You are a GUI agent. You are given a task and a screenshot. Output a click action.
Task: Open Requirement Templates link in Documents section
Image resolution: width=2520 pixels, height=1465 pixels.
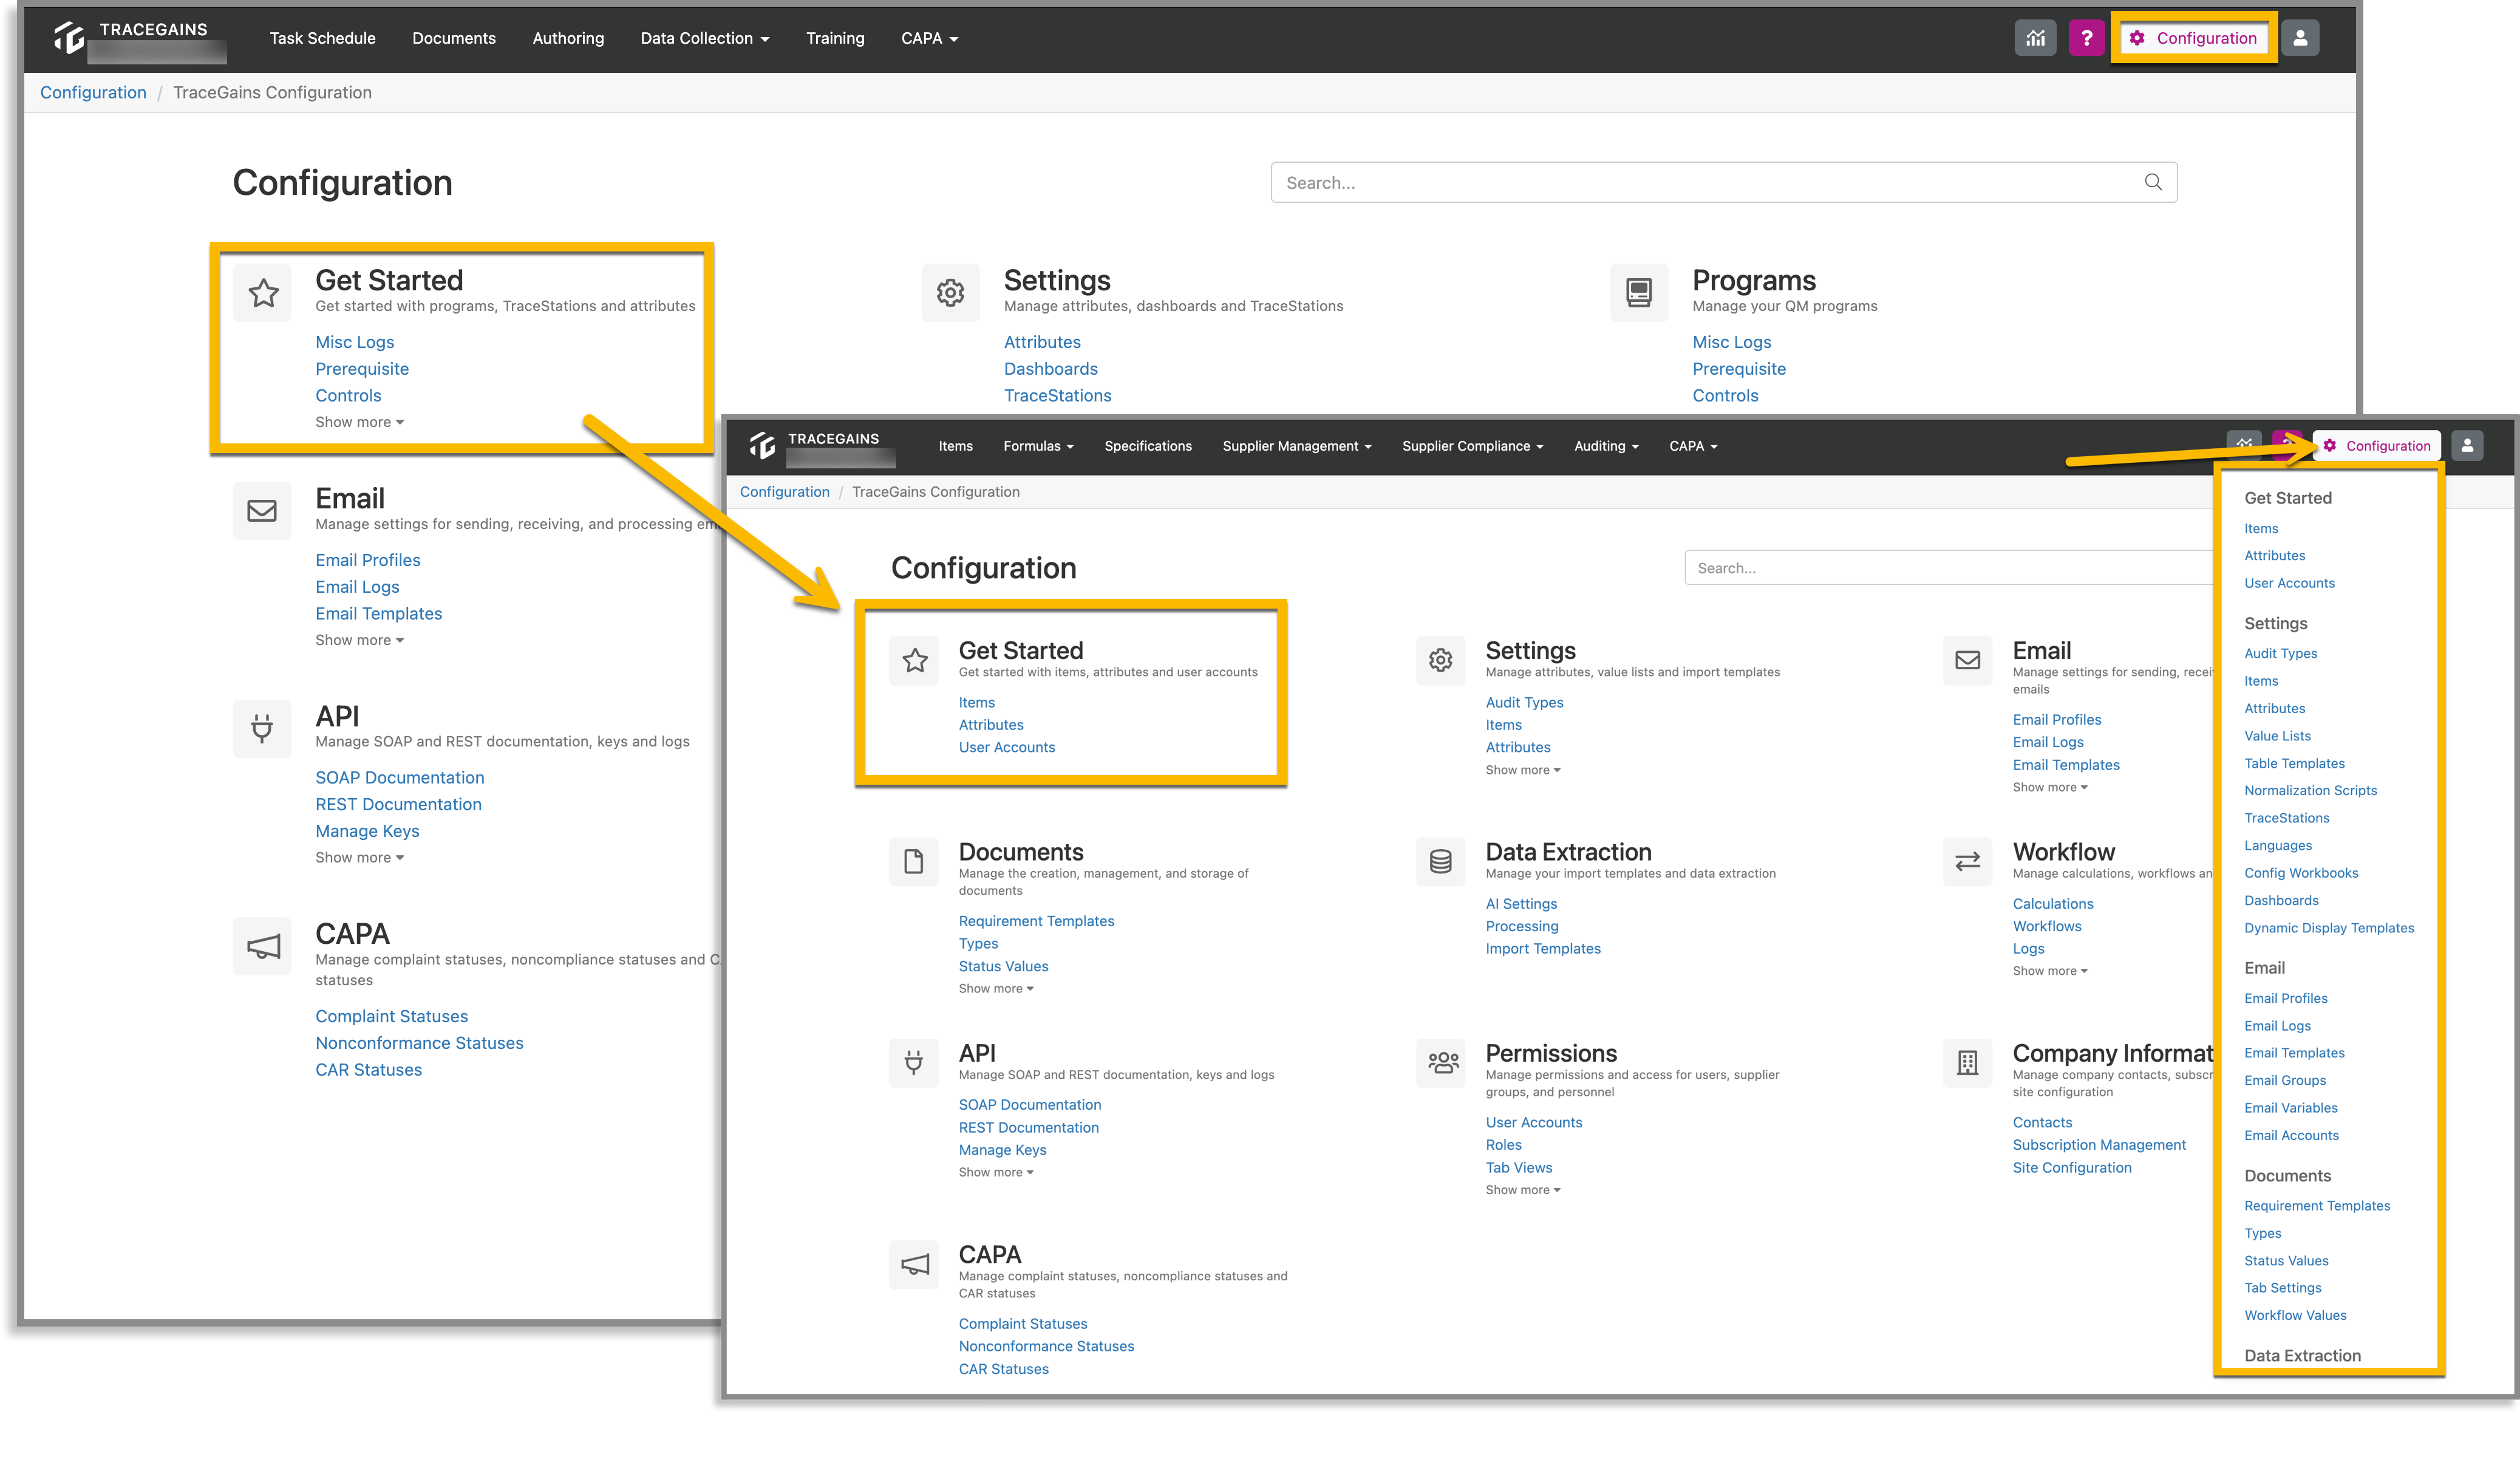point(1036,920)
